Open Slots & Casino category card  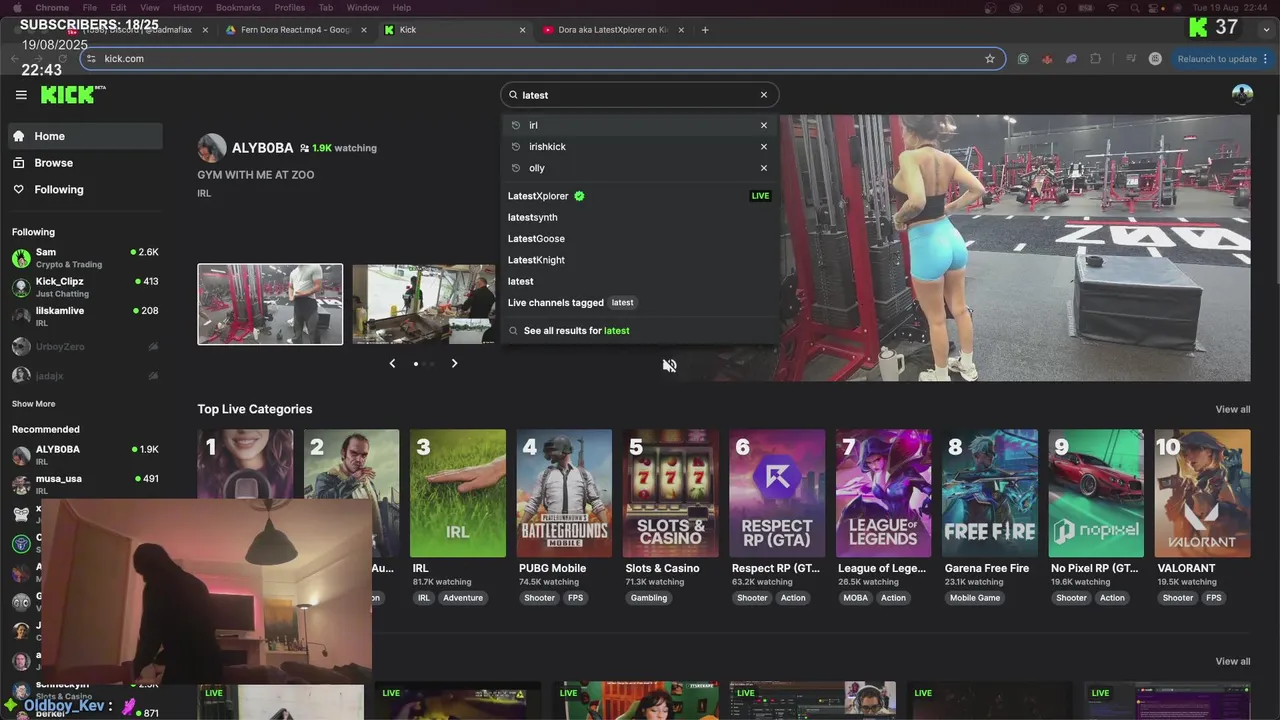[x=671, y=493]
